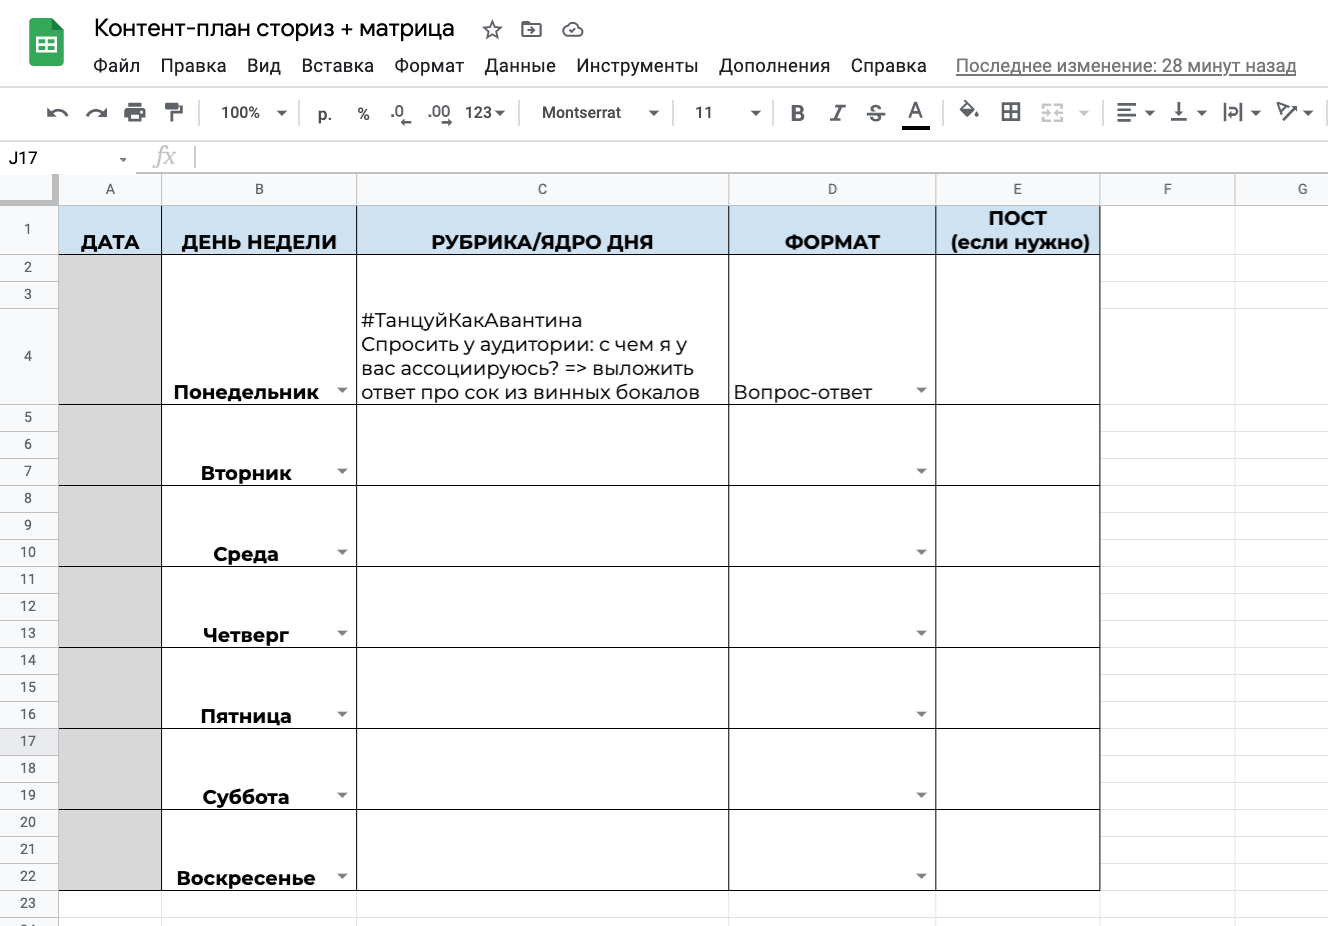1328x926 pixels.
Task: Expand the Понедельник cell dropdown
Action: pyautogui.click(x=342, y=390)
